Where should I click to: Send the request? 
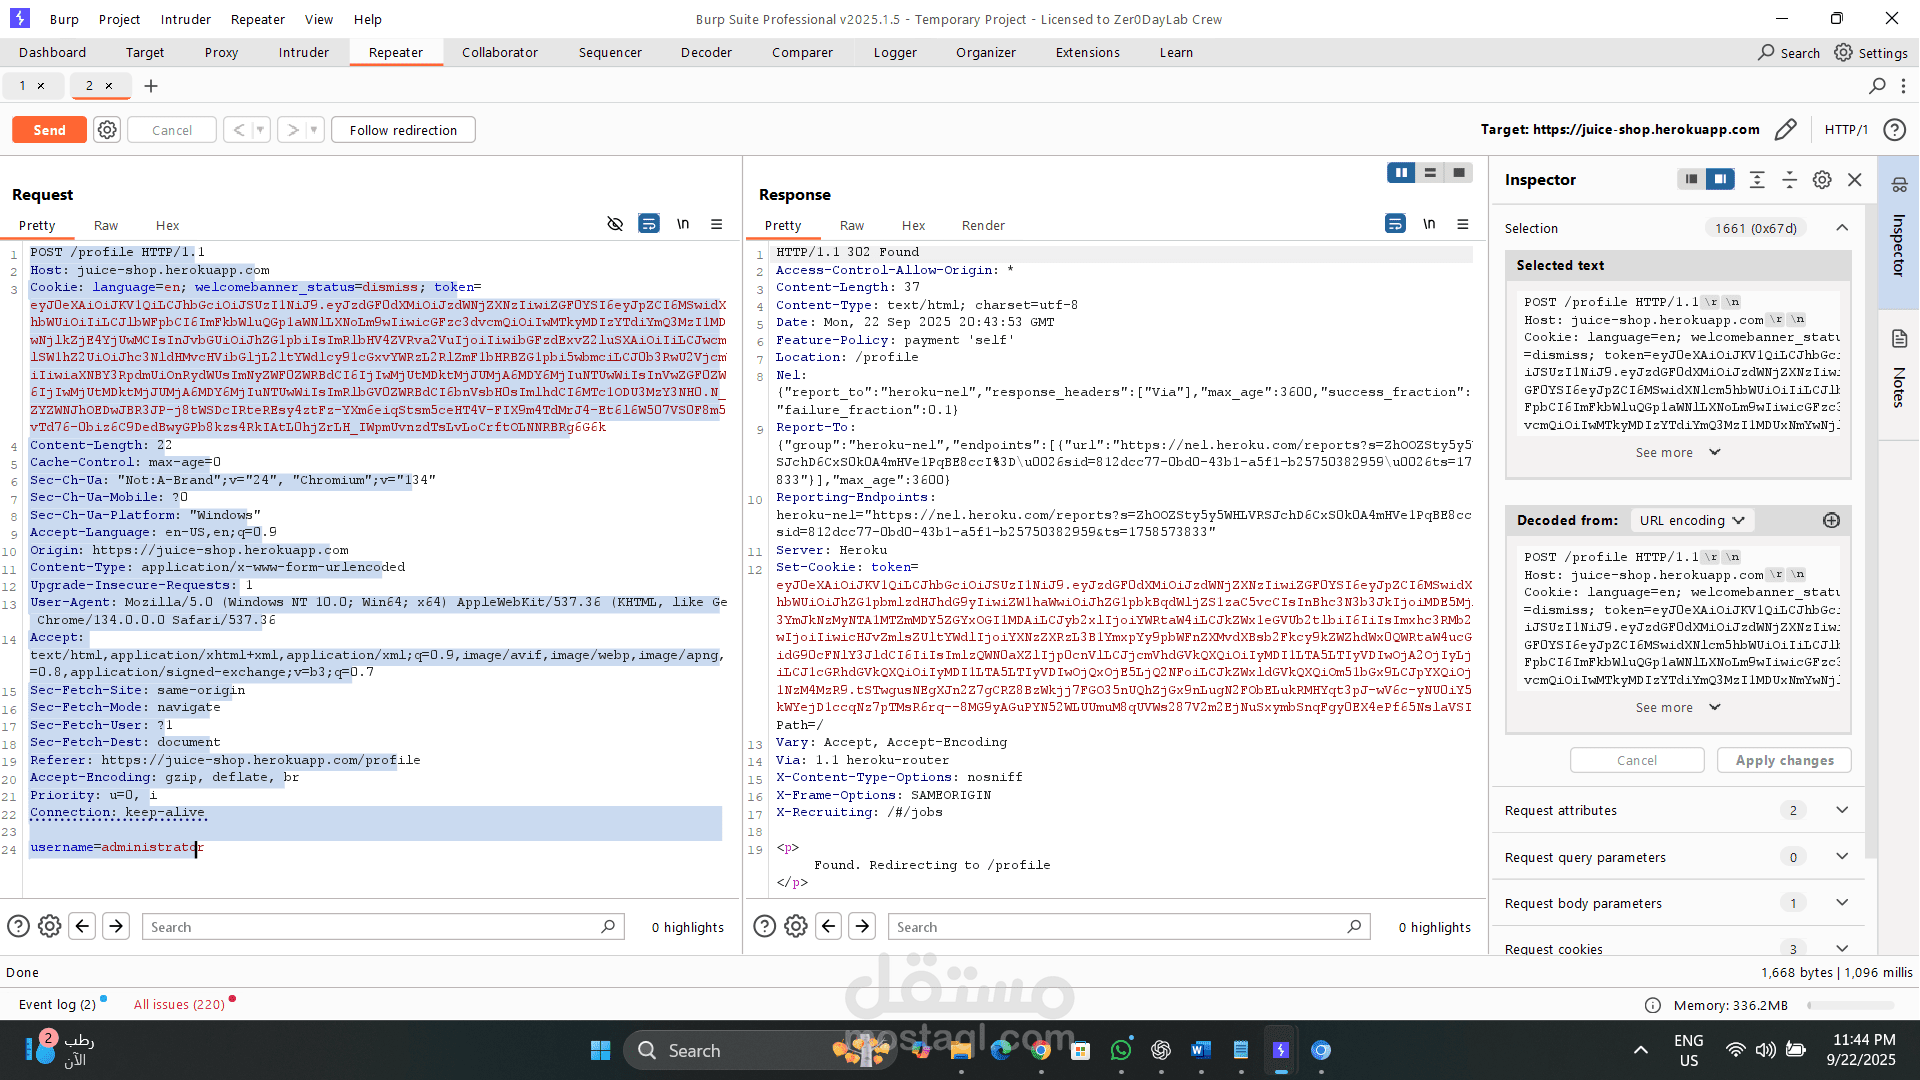coord(49,130)
